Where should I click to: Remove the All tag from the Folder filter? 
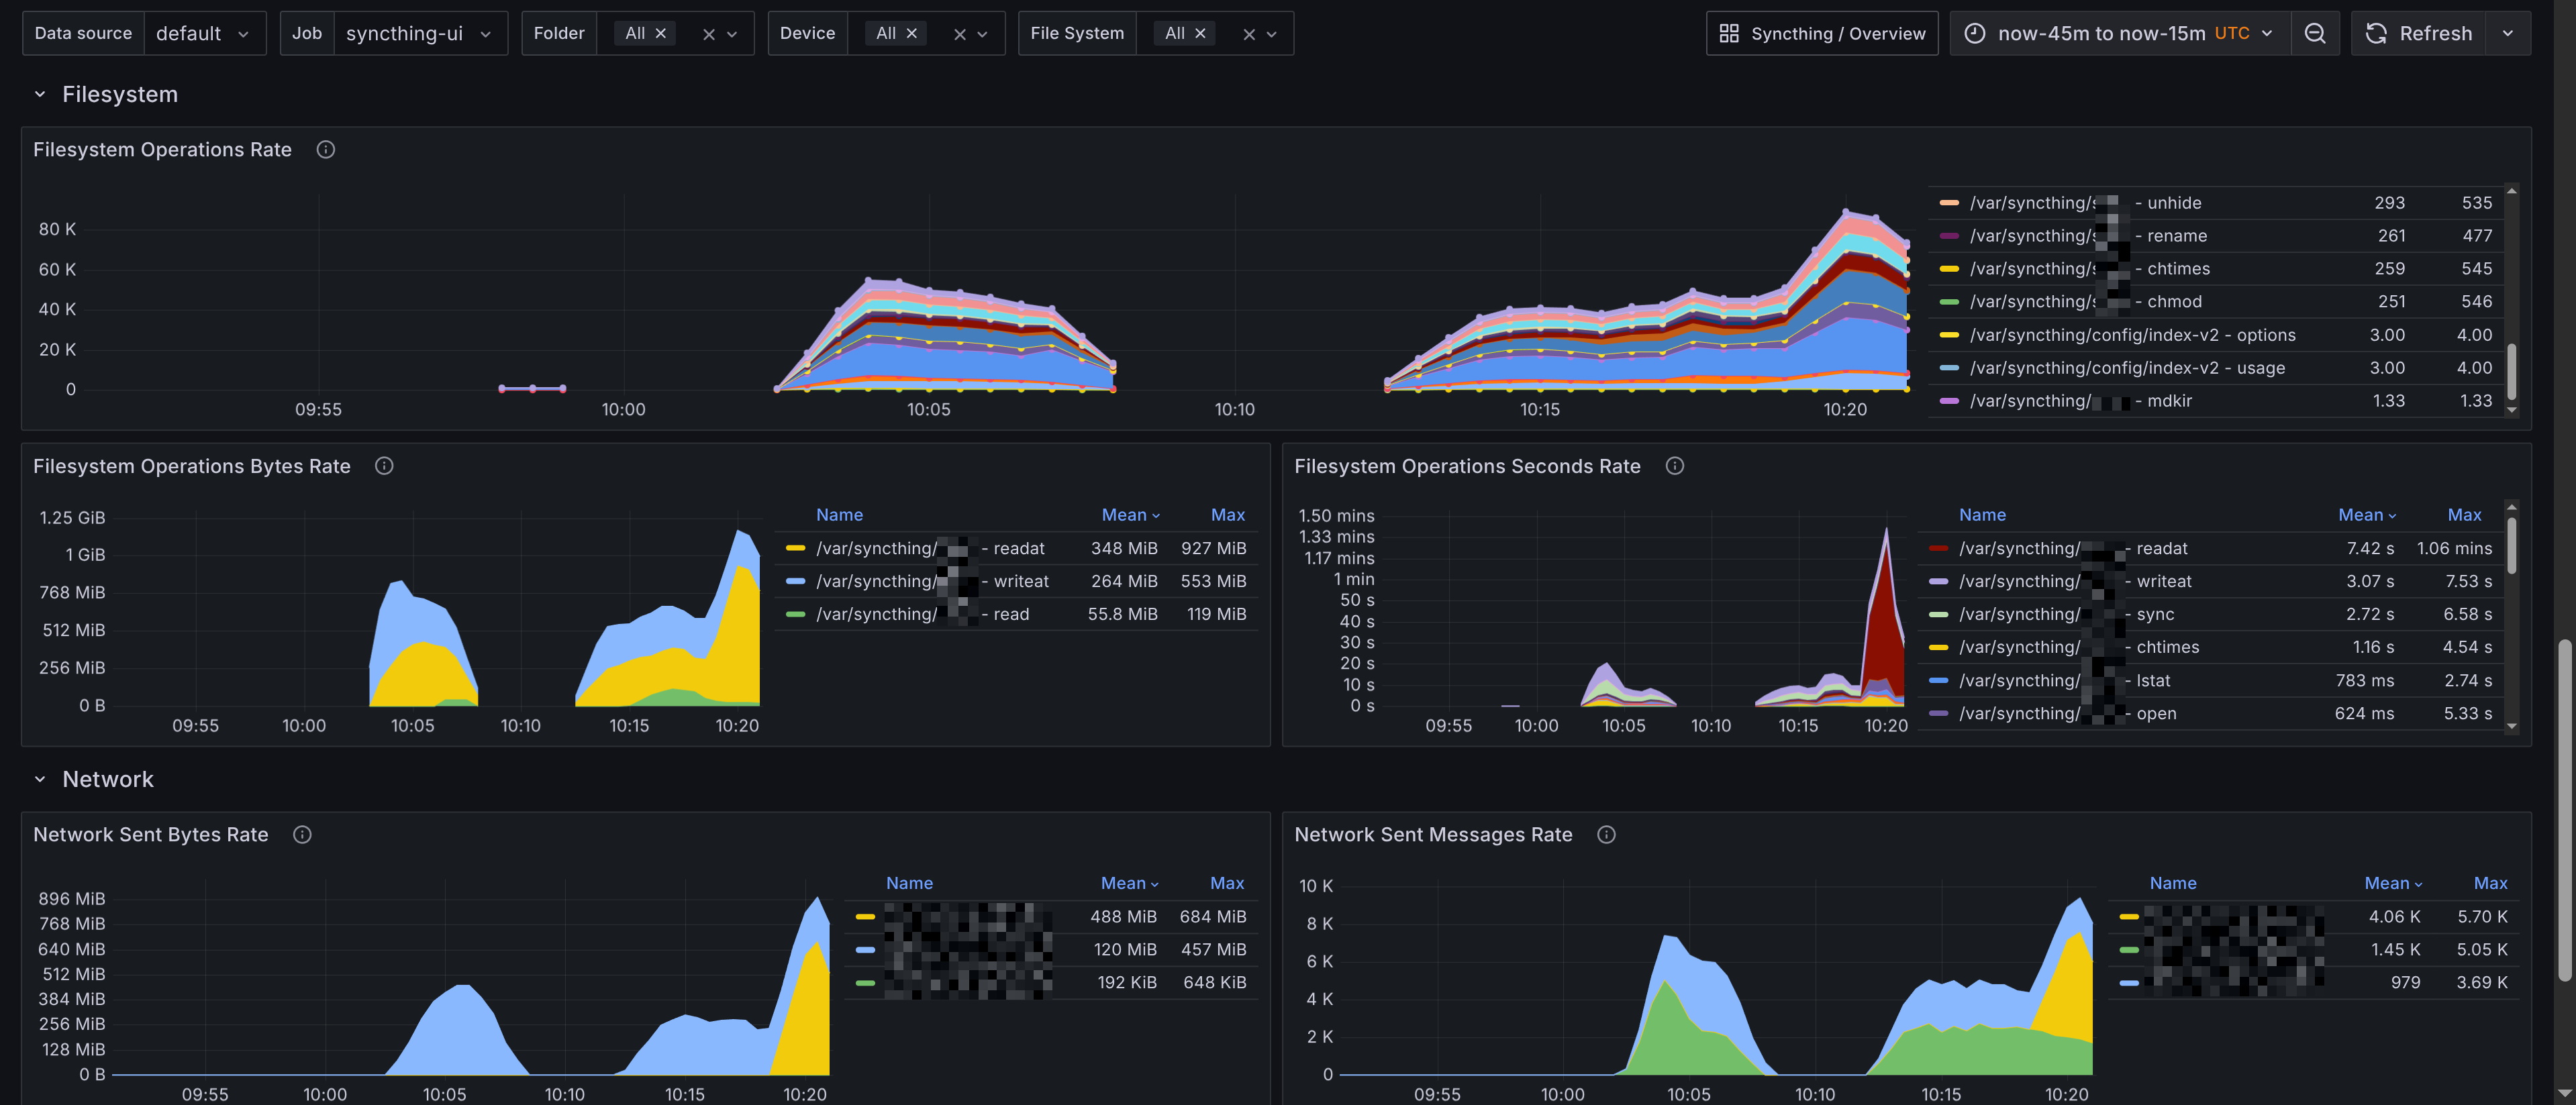[x=660, y=32]
